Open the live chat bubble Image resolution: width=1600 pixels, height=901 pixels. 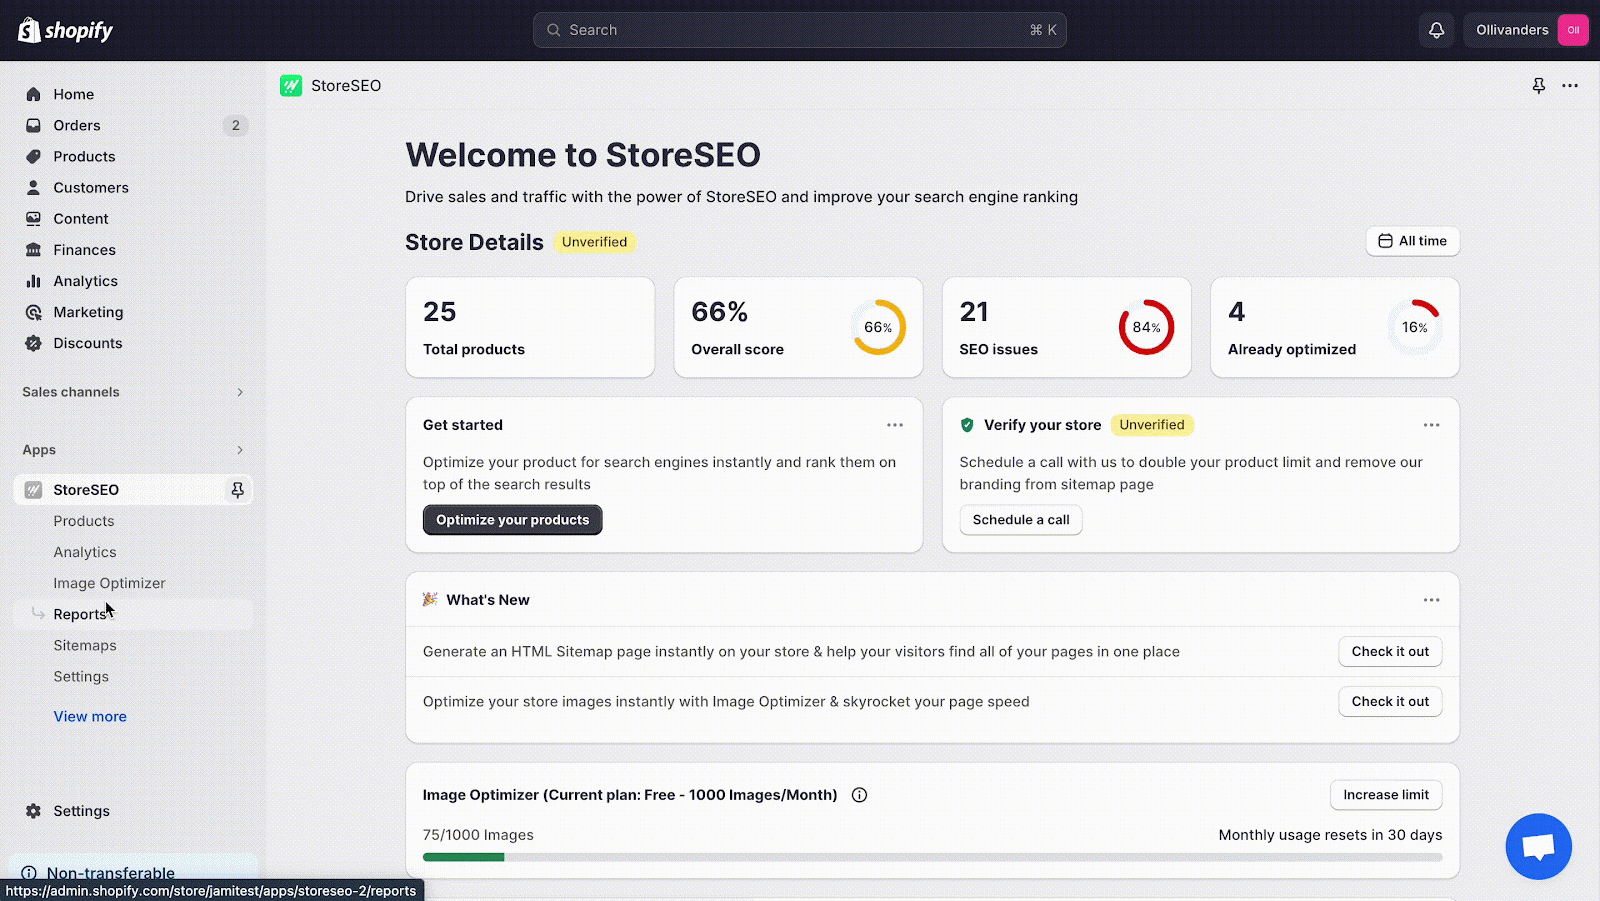[x=1538, y=846]
